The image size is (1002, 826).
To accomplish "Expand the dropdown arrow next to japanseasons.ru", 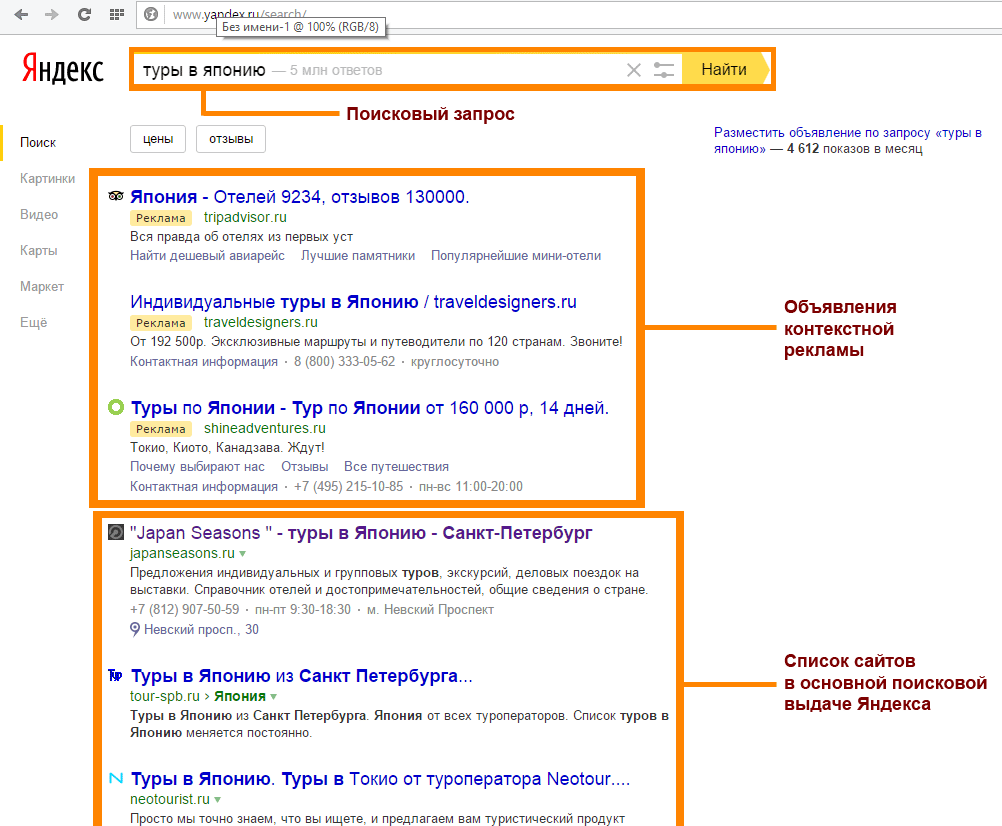I will click(x=242, y=554).
